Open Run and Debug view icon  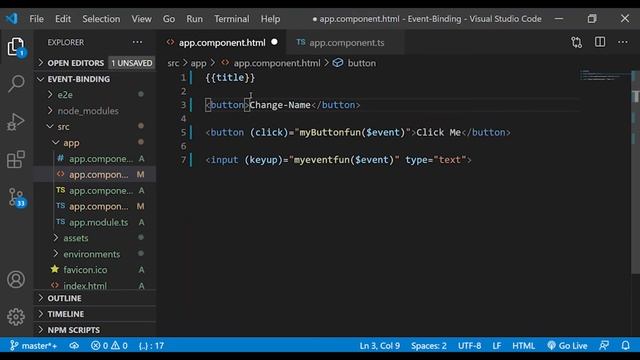(x=16, y=122)
